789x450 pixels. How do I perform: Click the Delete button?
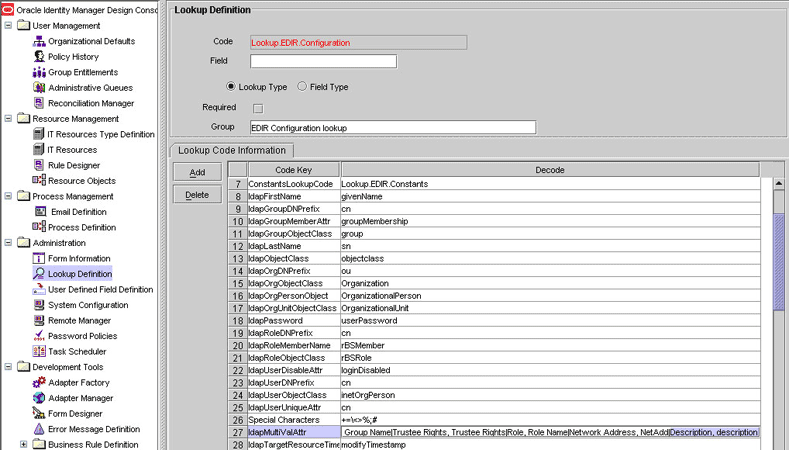(197, 194)
